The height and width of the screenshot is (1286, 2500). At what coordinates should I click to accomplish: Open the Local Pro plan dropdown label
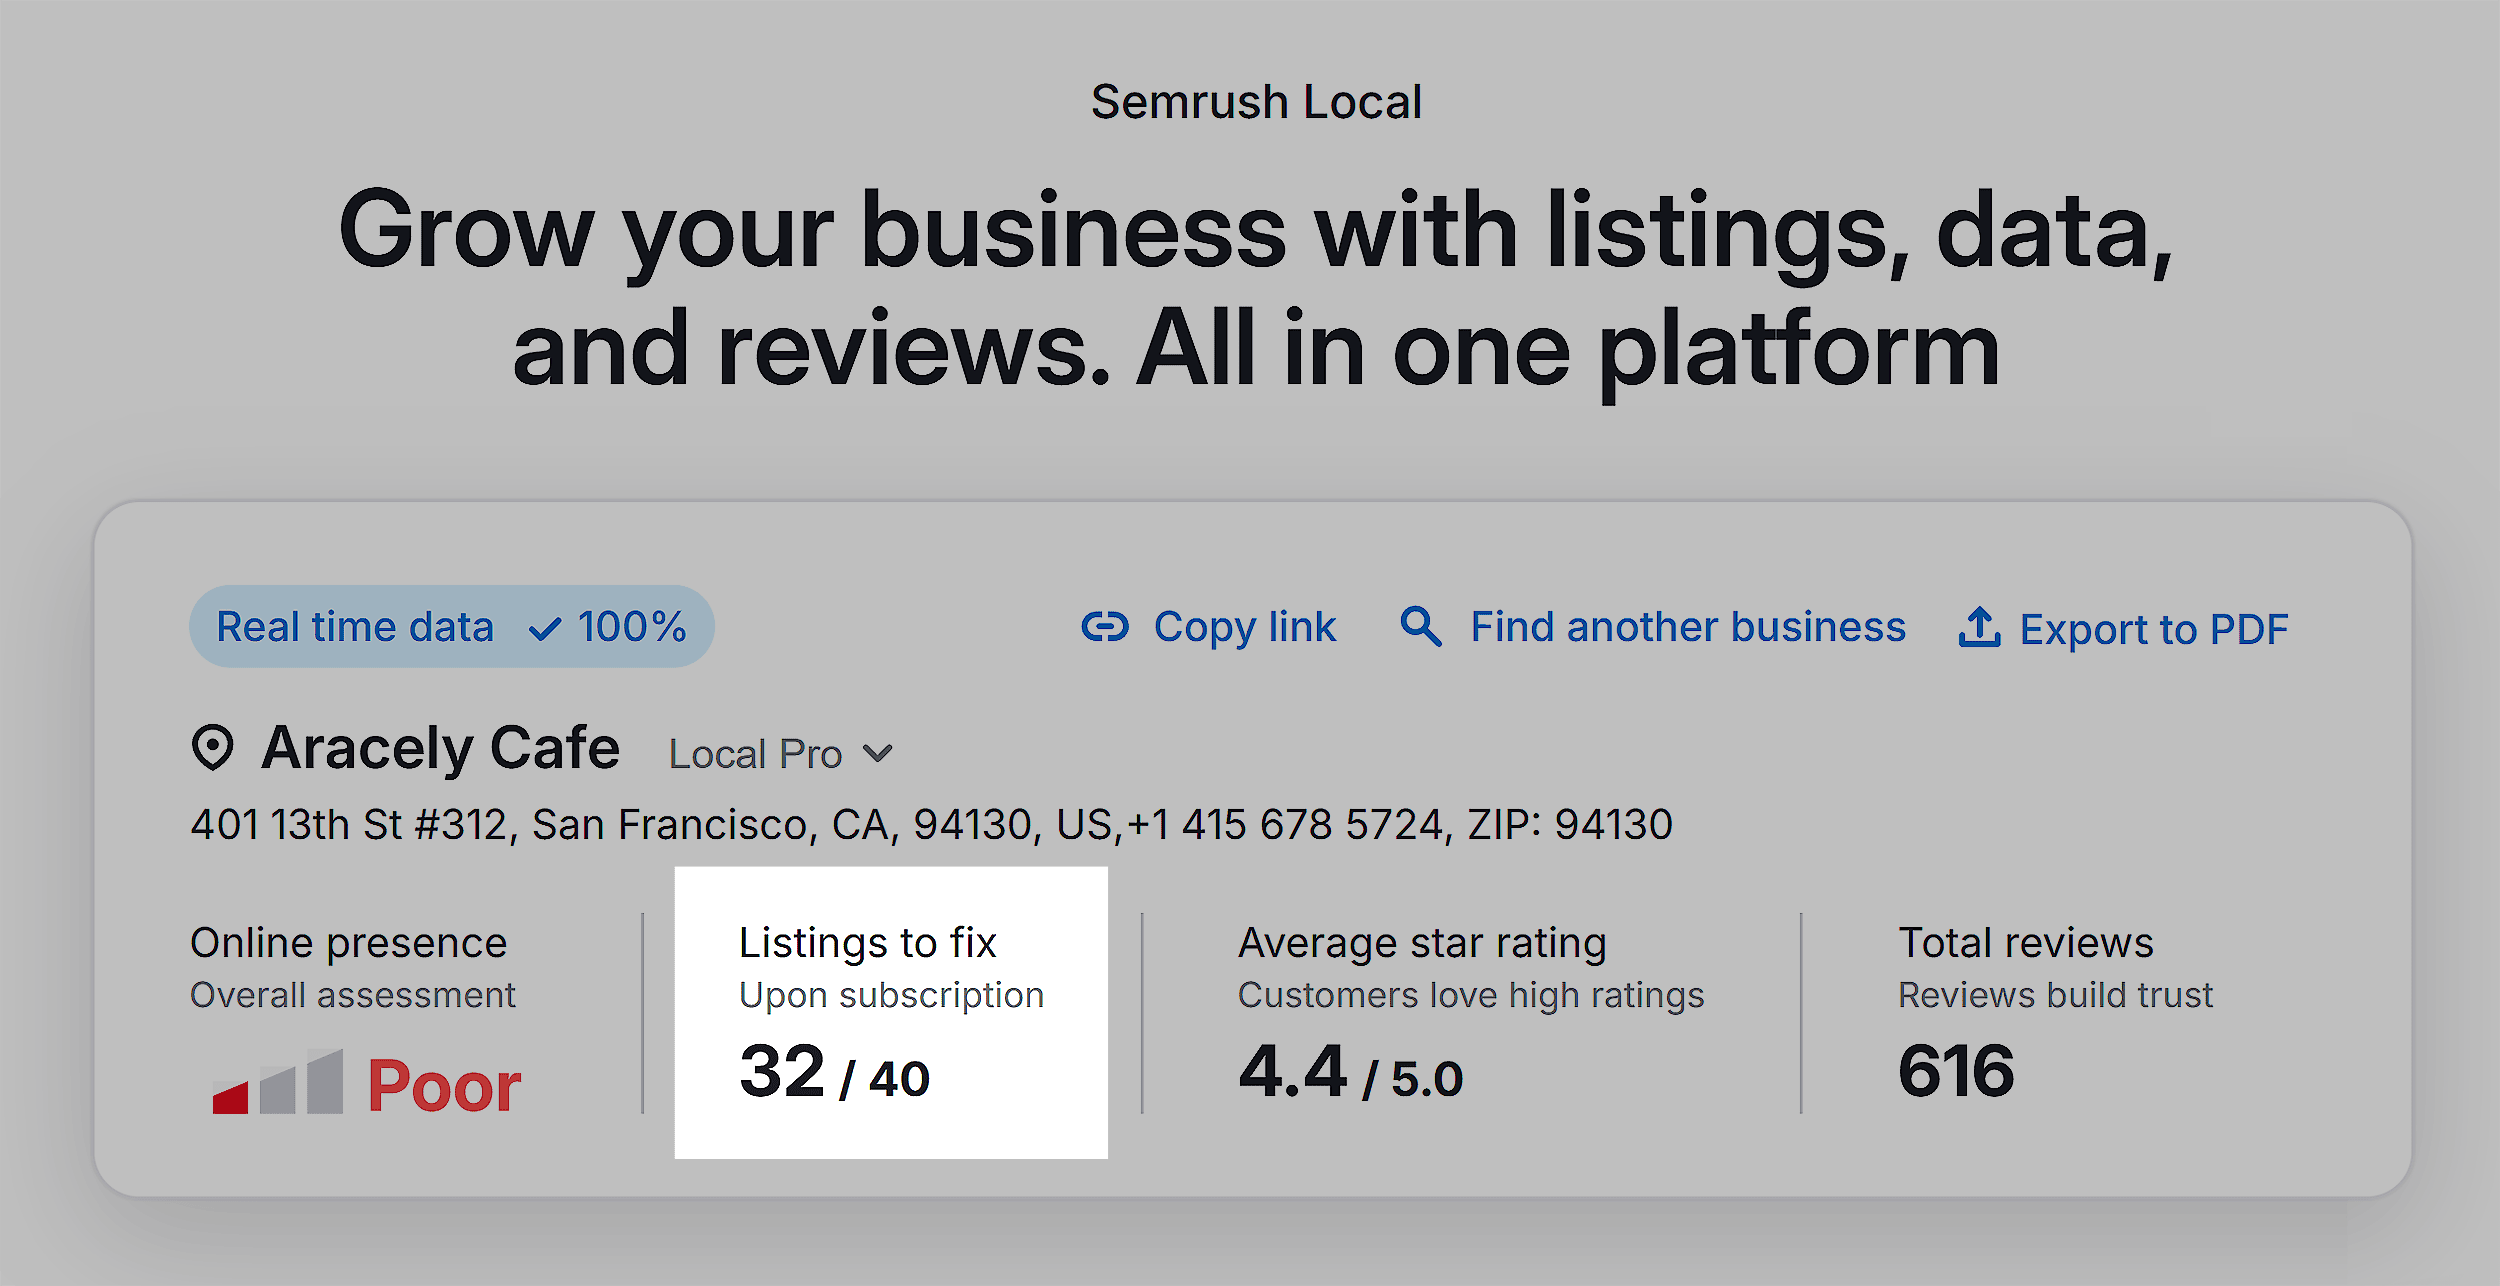coord(755,754)
